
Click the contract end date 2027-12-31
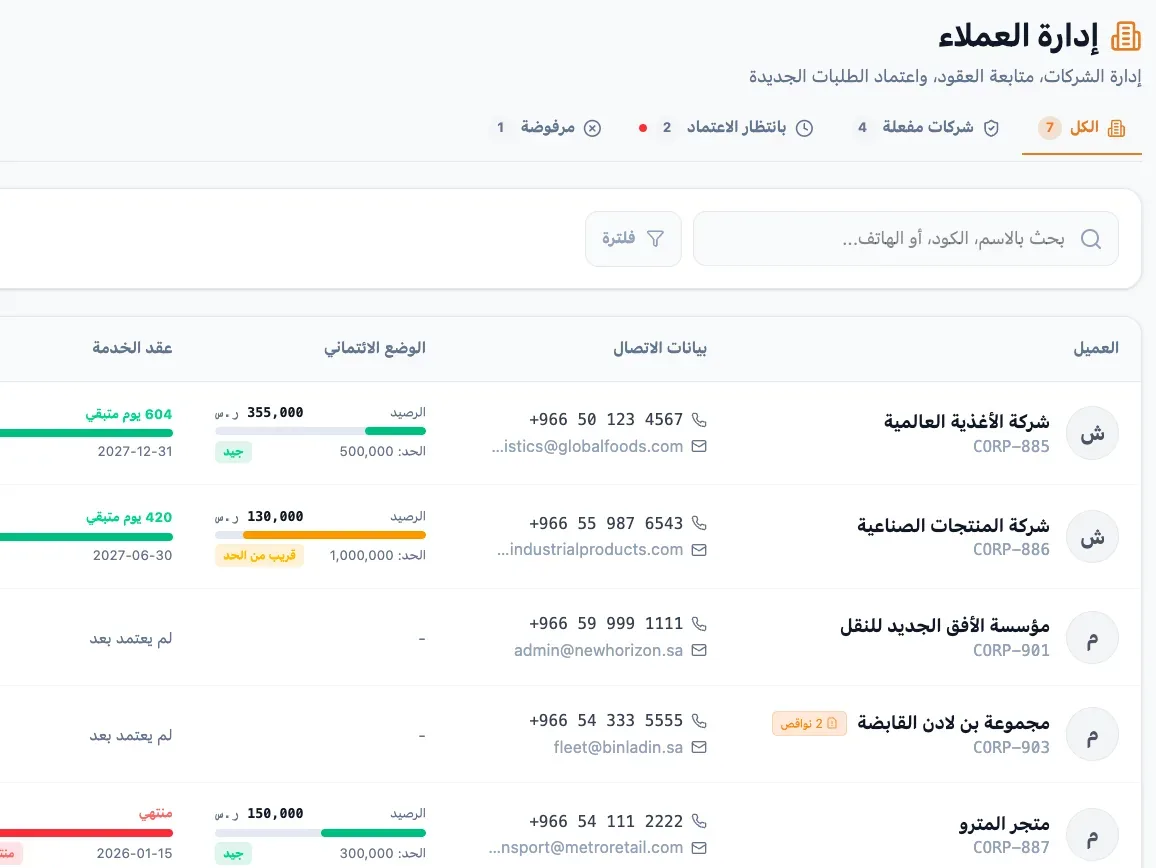pyautogui.click(x=135, y=451)
